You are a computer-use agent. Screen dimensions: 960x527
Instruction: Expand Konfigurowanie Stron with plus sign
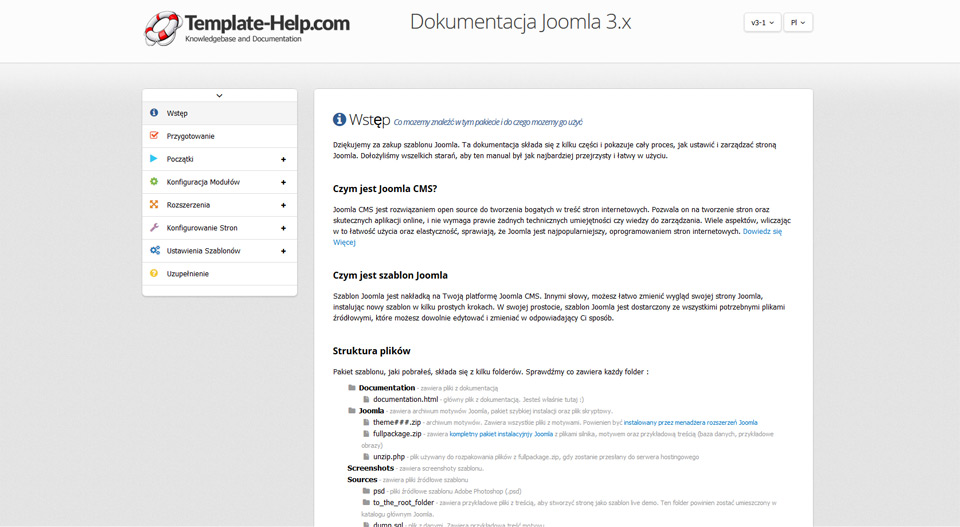coord(283,228)
